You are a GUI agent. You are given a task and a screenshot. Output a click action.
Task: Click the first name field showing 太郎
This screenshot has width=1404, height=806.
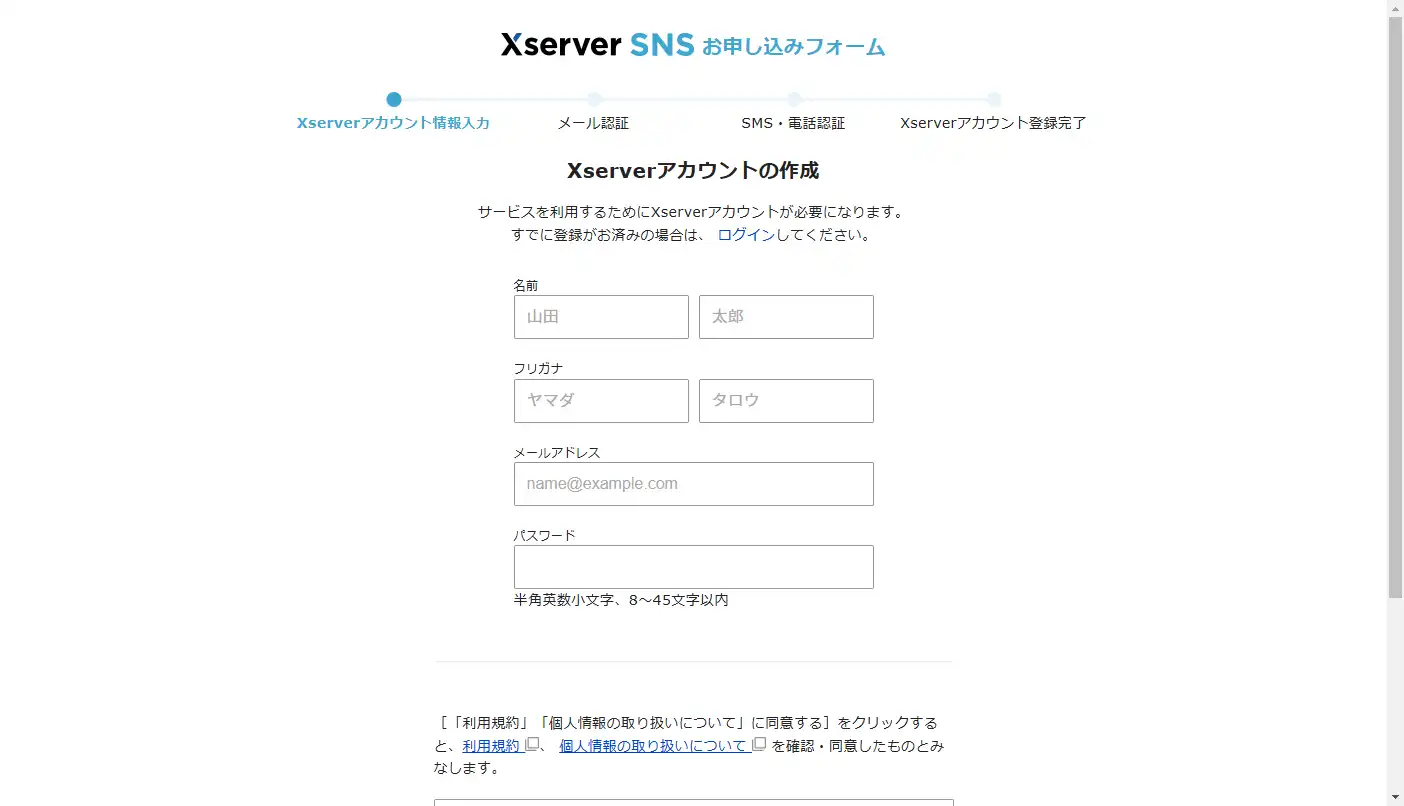pos(786,317)
